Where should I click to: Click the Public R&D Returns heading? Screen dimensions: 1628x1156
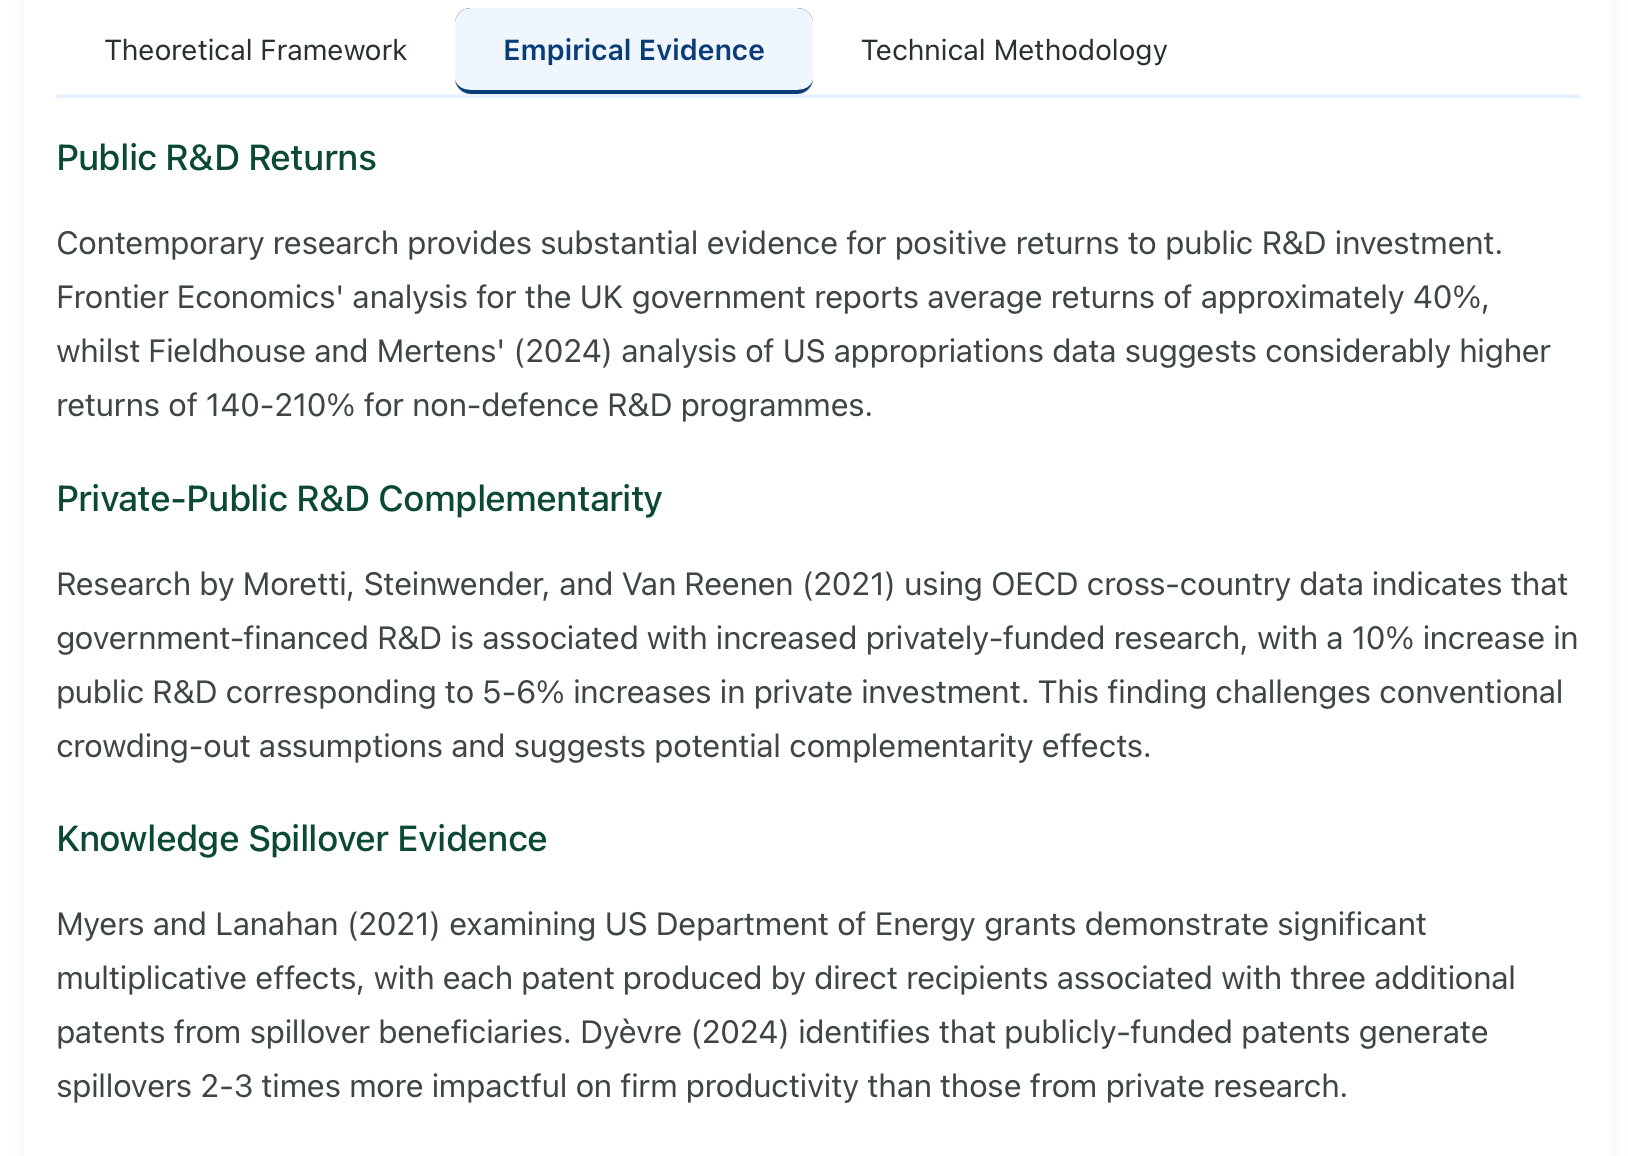click(216, 158)
